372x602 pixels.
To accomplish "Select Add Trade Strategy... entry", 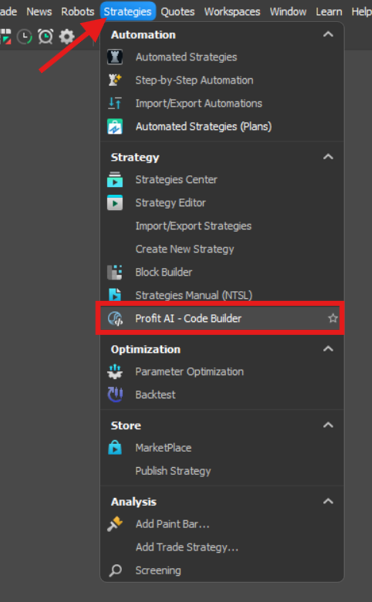I will pyautogui.click(x=222, y=547).
